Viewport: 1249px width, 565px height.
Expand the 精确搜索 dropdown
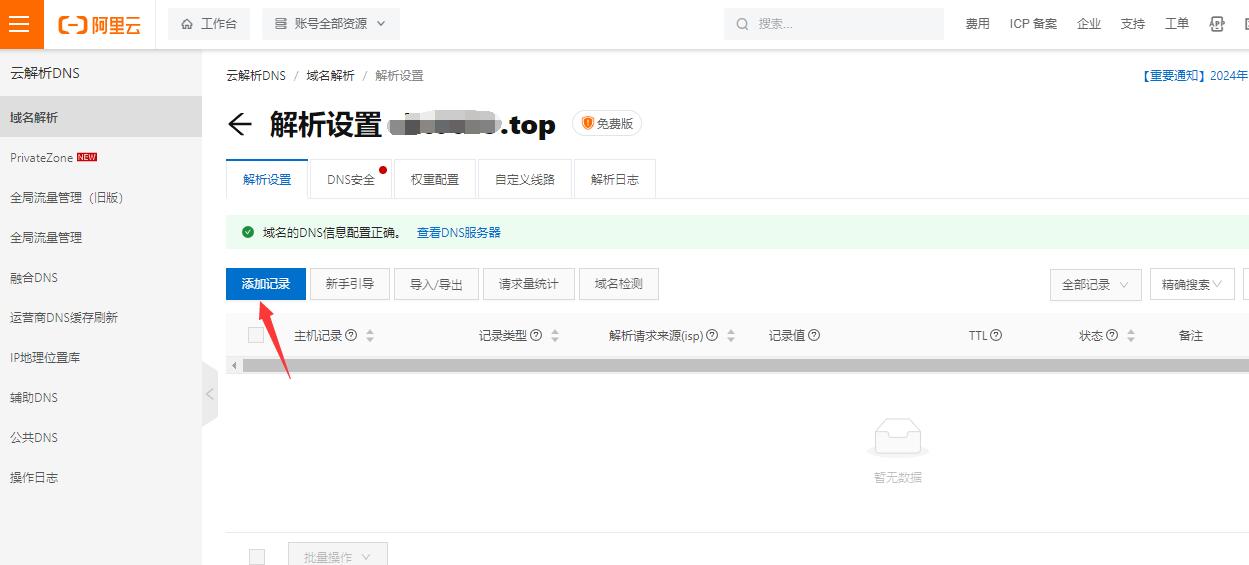point(1192,284)
